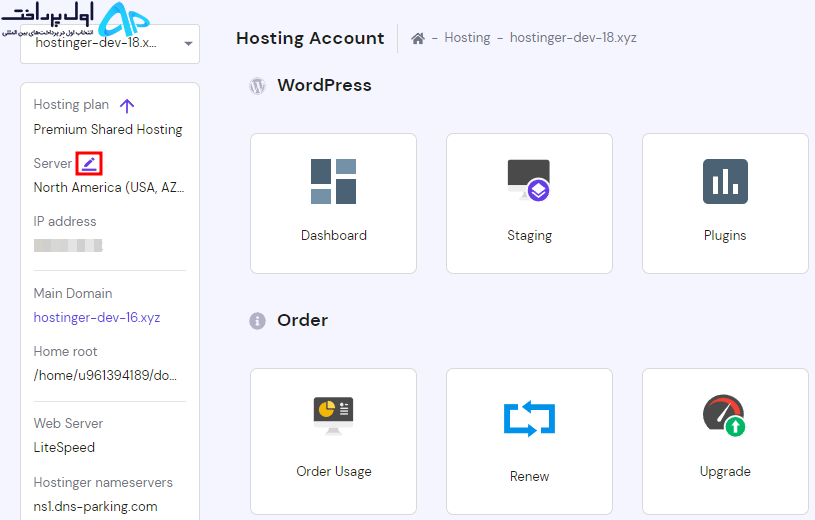Screen dimensions: 815x520
Task: Click the Upgrade card
Action: pyautogui.click(x=725, y=441)
